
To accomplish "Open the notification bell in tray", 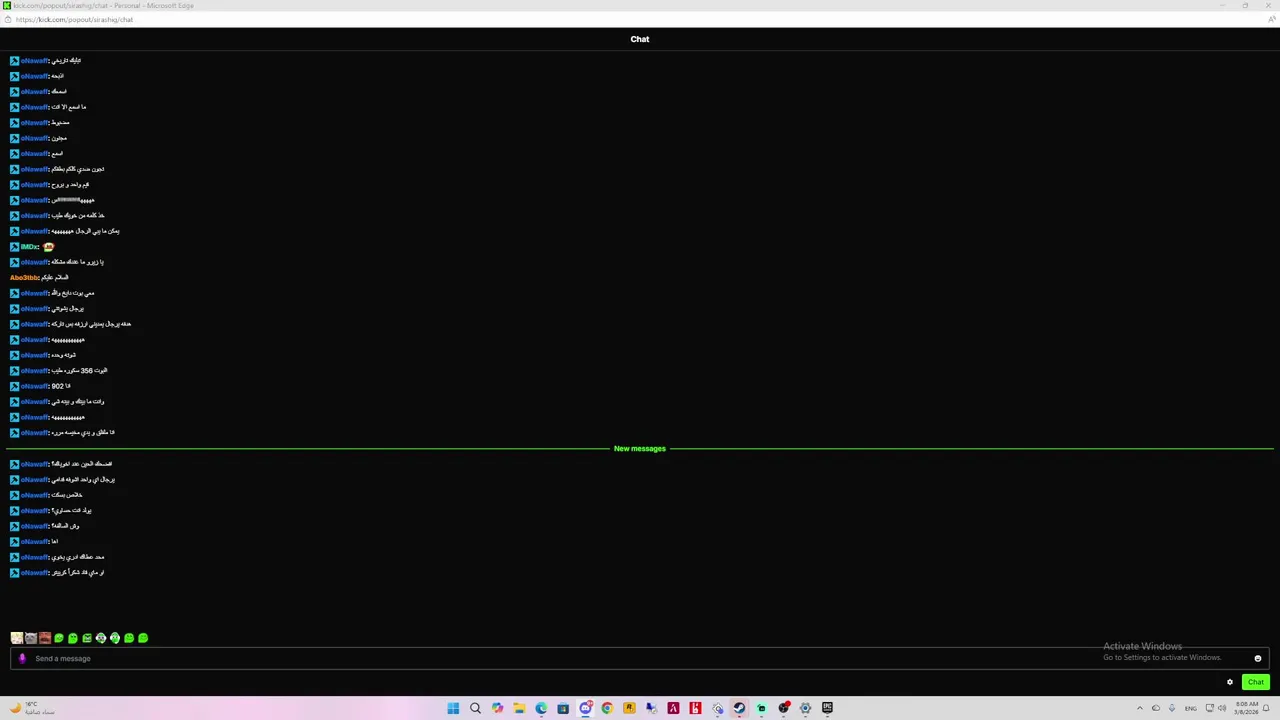I will (x=1266, y=708).
